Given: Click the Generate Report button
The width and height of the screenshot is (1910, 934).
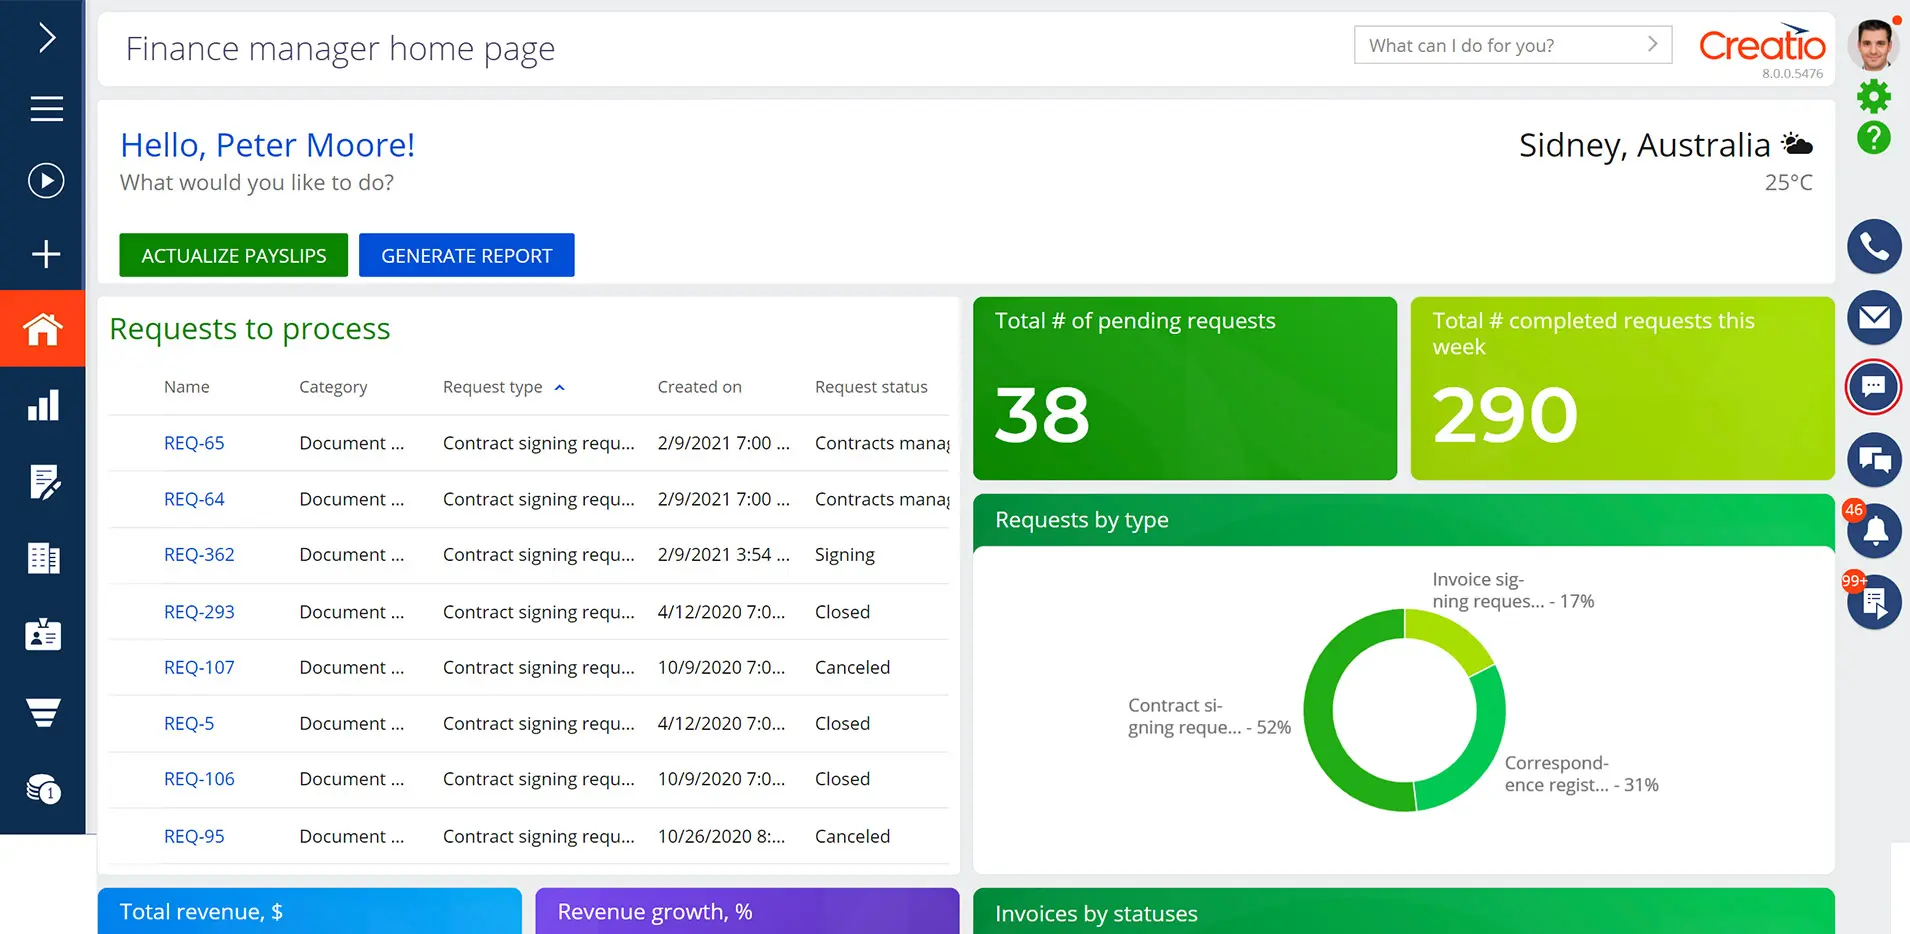Looking at the screenshot, I should [466, 256].
